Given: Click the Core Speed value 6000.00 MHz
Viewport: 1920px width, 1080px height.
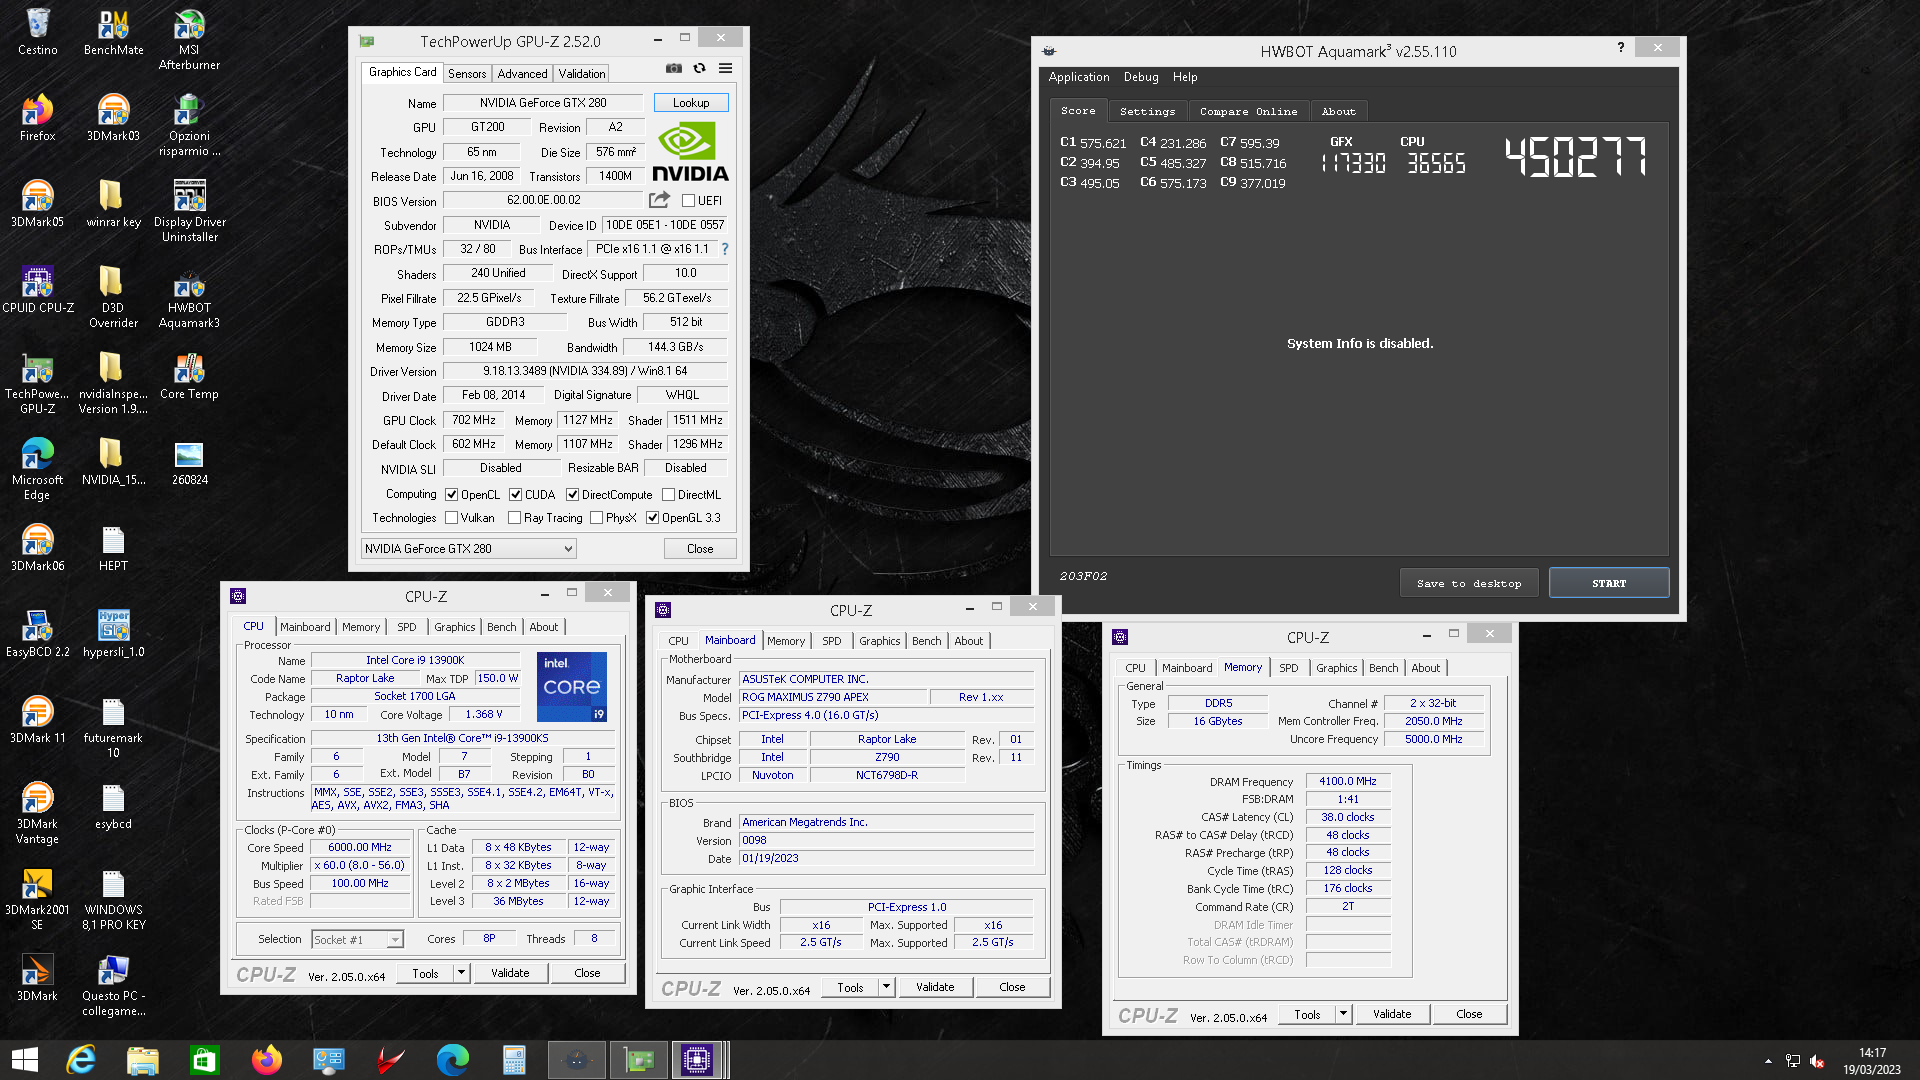Looking at the screenshot, I should tap(360, 847).
